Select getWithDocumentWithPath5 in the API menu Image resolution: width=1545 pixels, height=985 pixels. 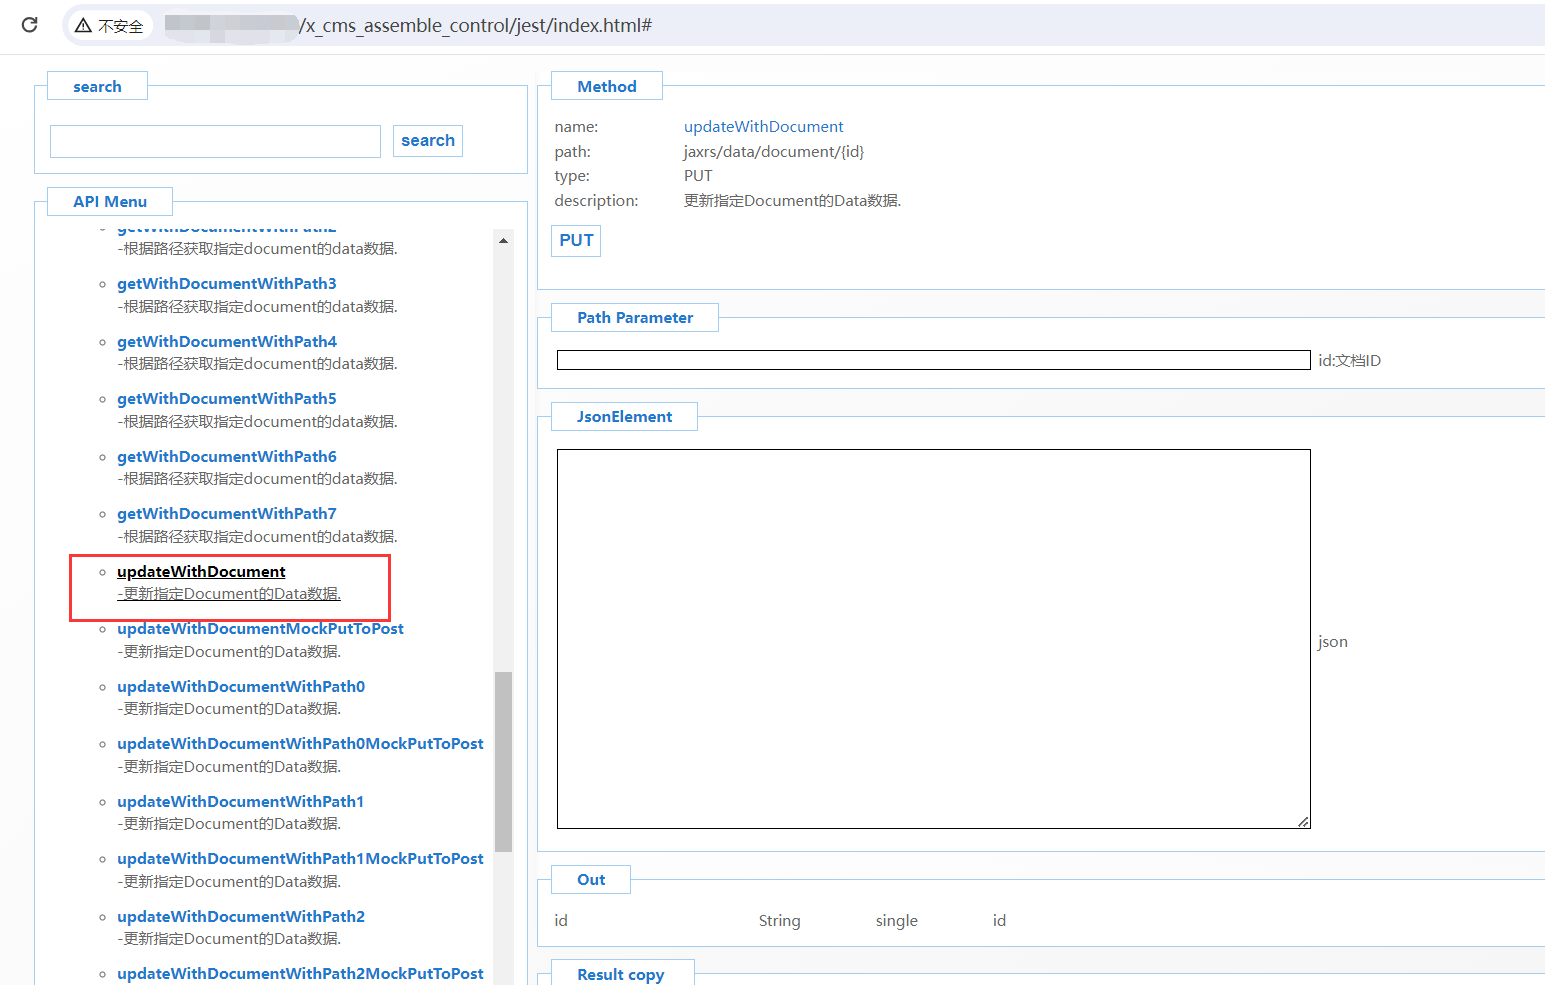tap(226, 399)
